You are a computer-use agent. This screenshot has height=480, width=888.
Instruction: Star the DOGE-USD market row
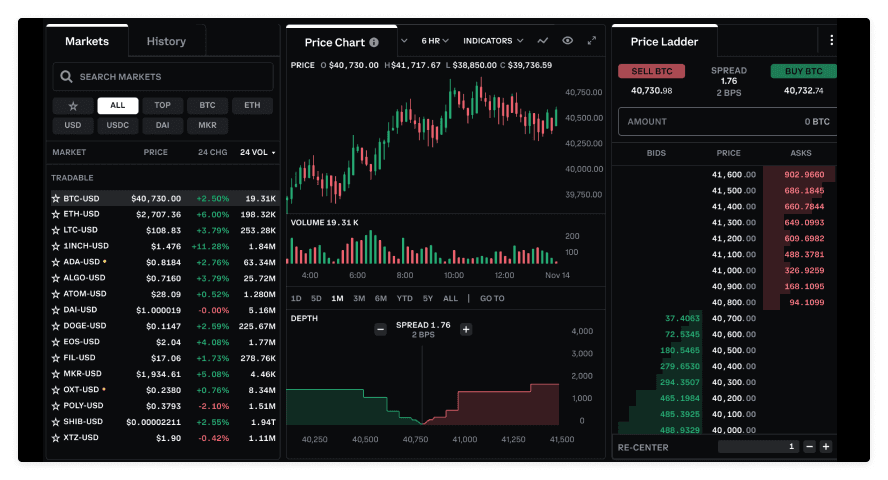[56, 326]
